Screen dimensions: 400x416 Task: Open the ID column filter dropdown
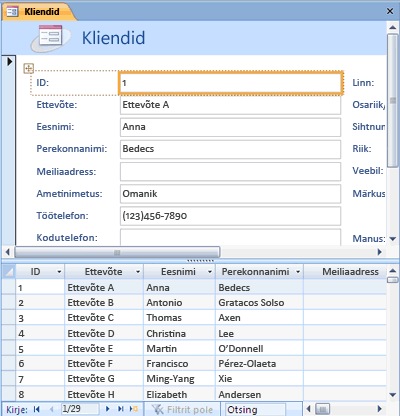coord(59,272)
